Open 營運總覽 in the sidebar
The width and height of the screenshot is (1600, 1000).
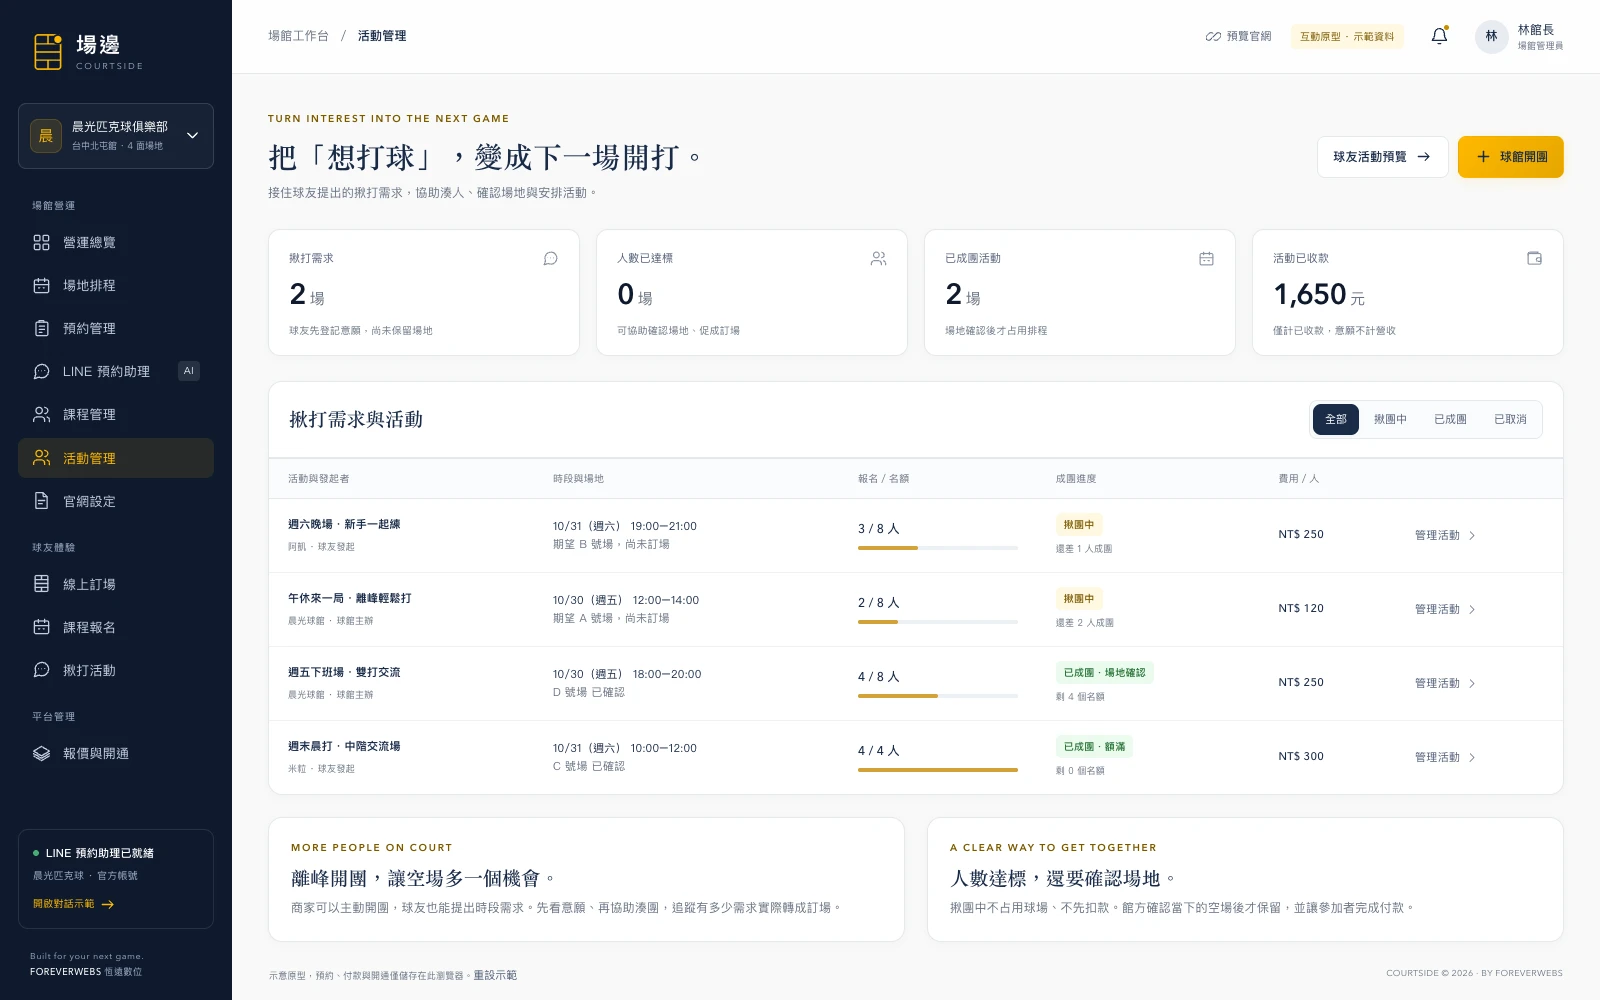(116, 242)
